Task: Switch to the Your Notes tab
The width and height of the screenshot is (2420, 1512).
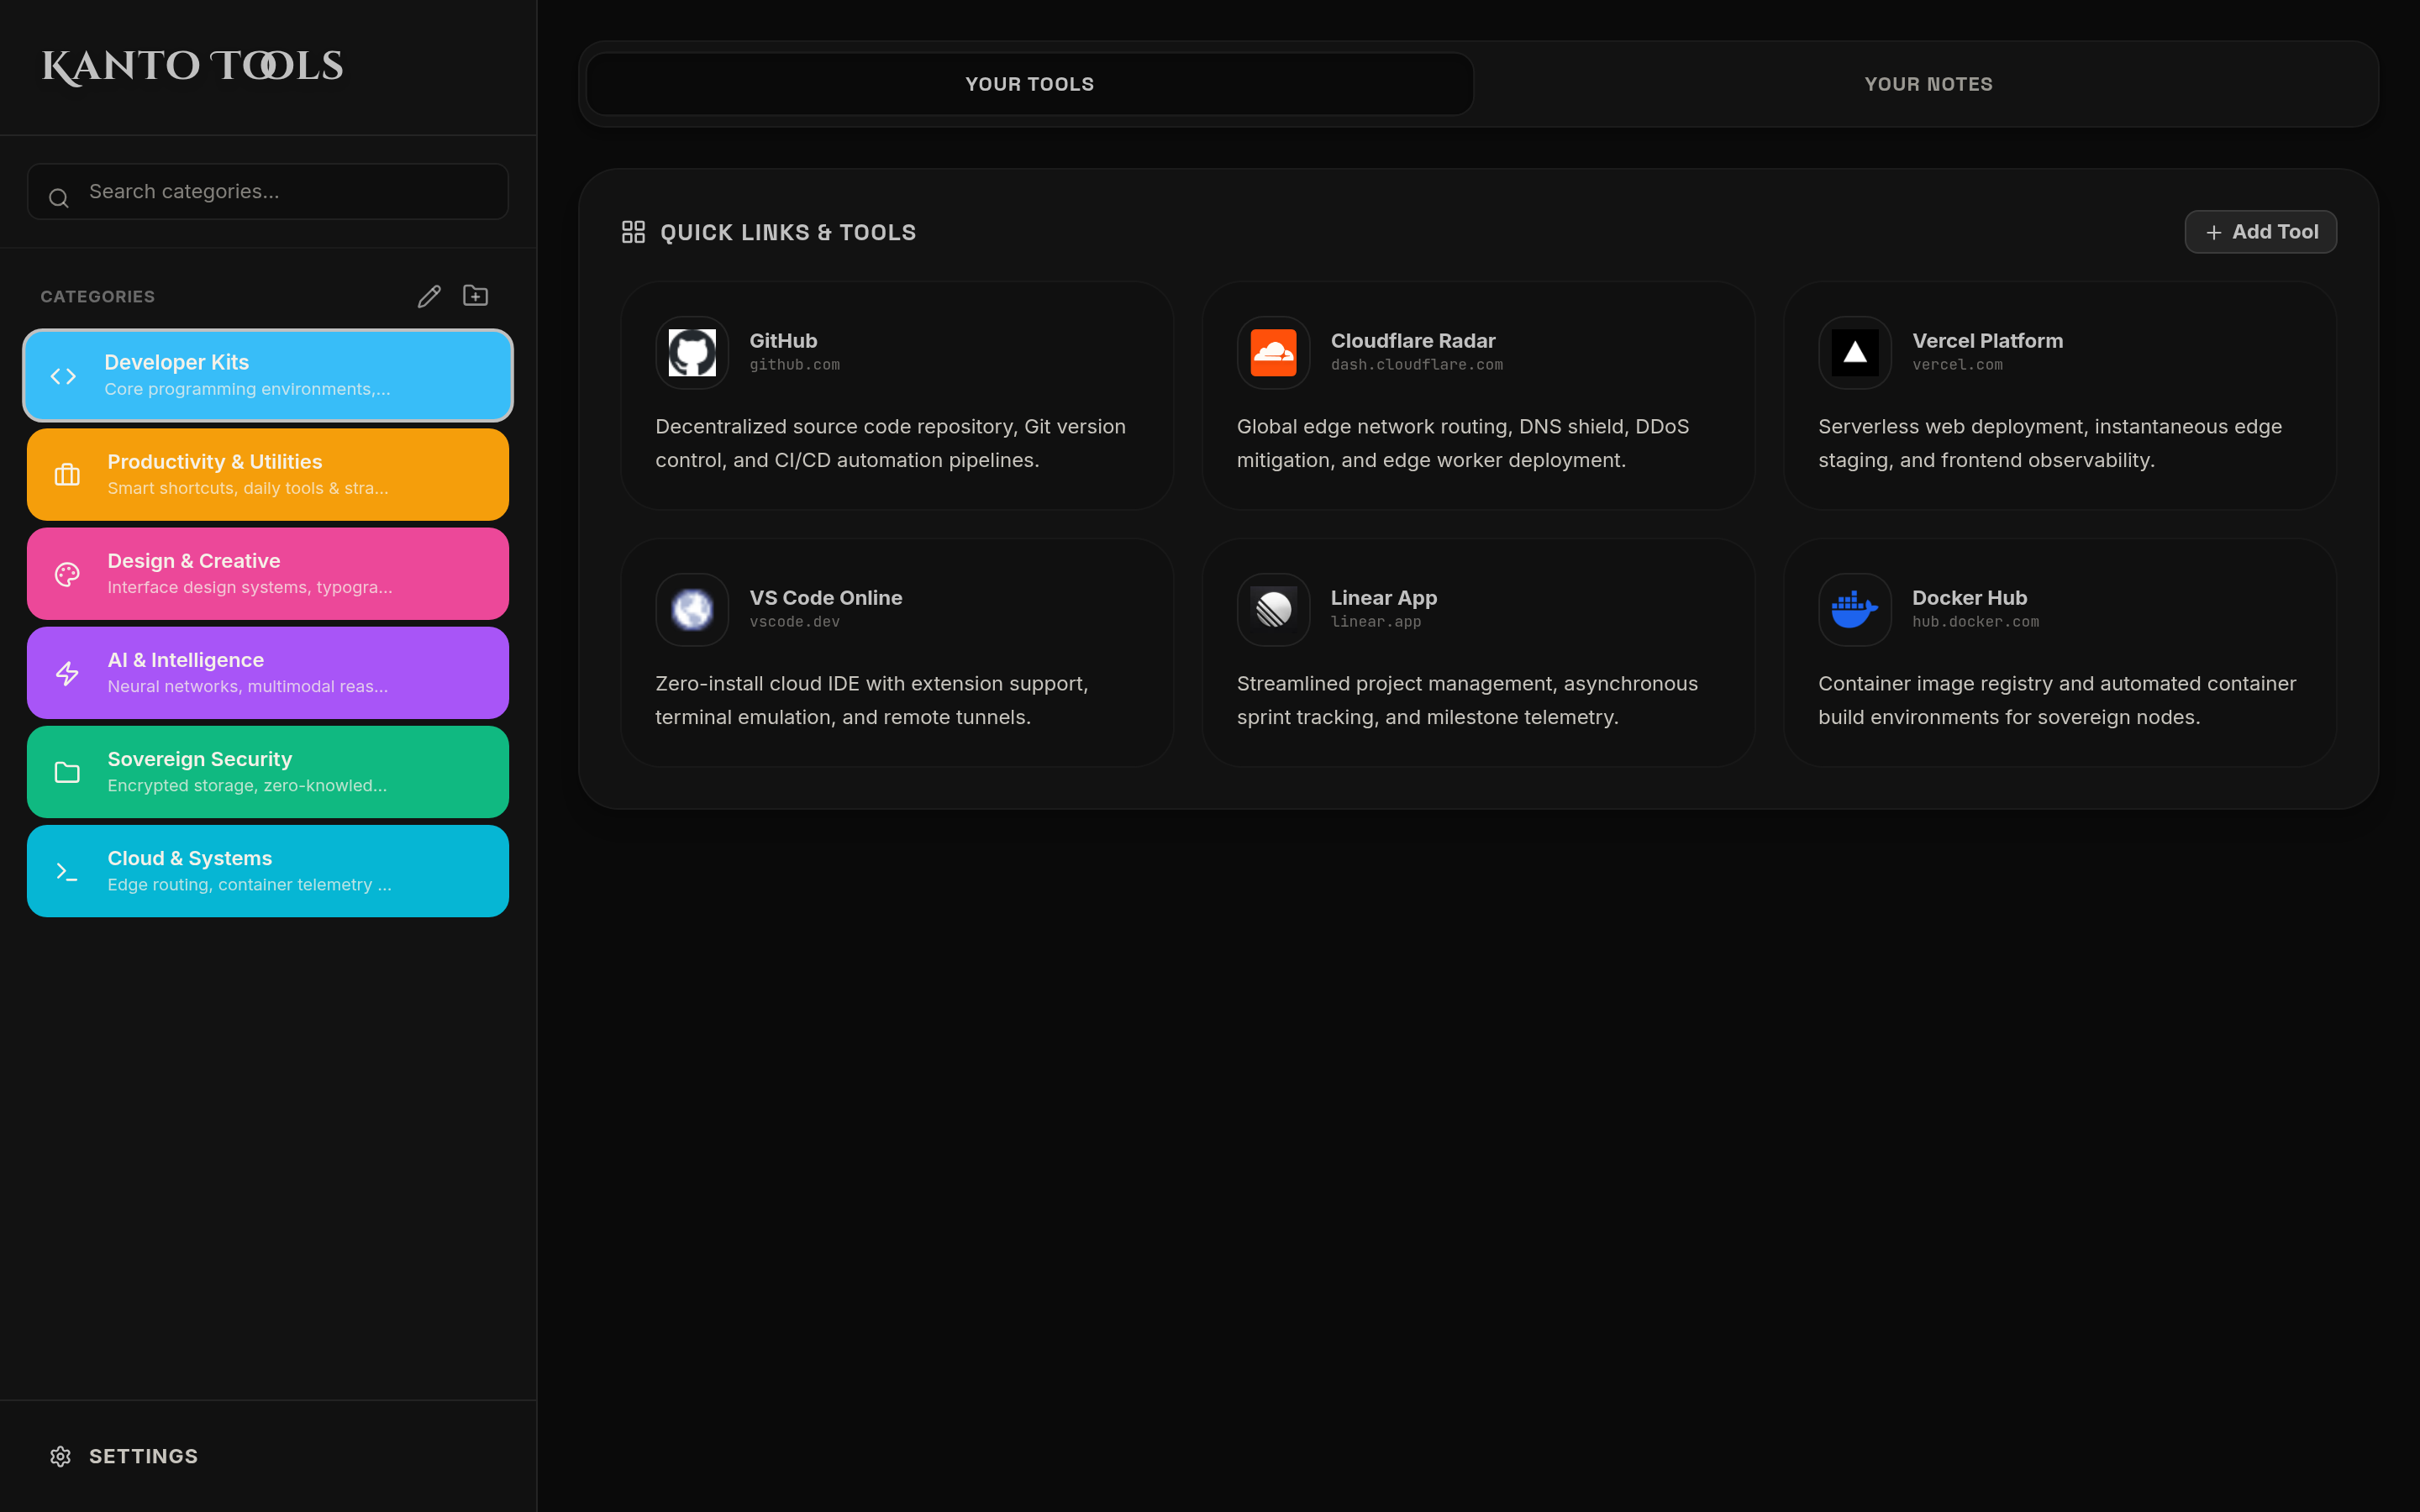Action: (1928, 84)
